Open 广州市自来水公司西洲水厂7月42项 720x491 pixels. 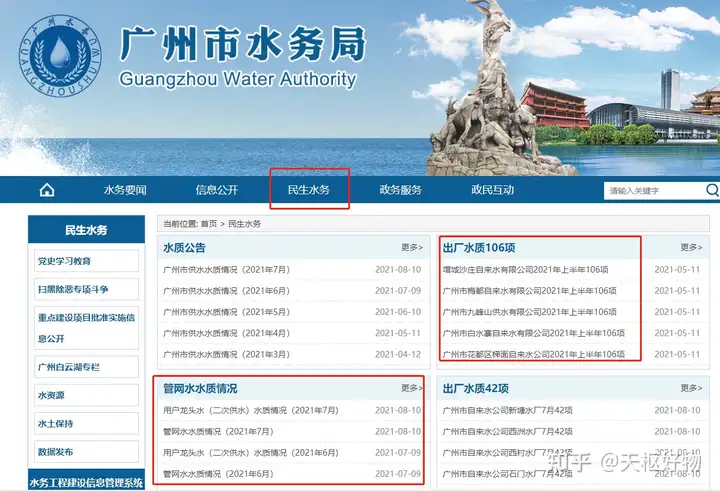pos(507,431)
